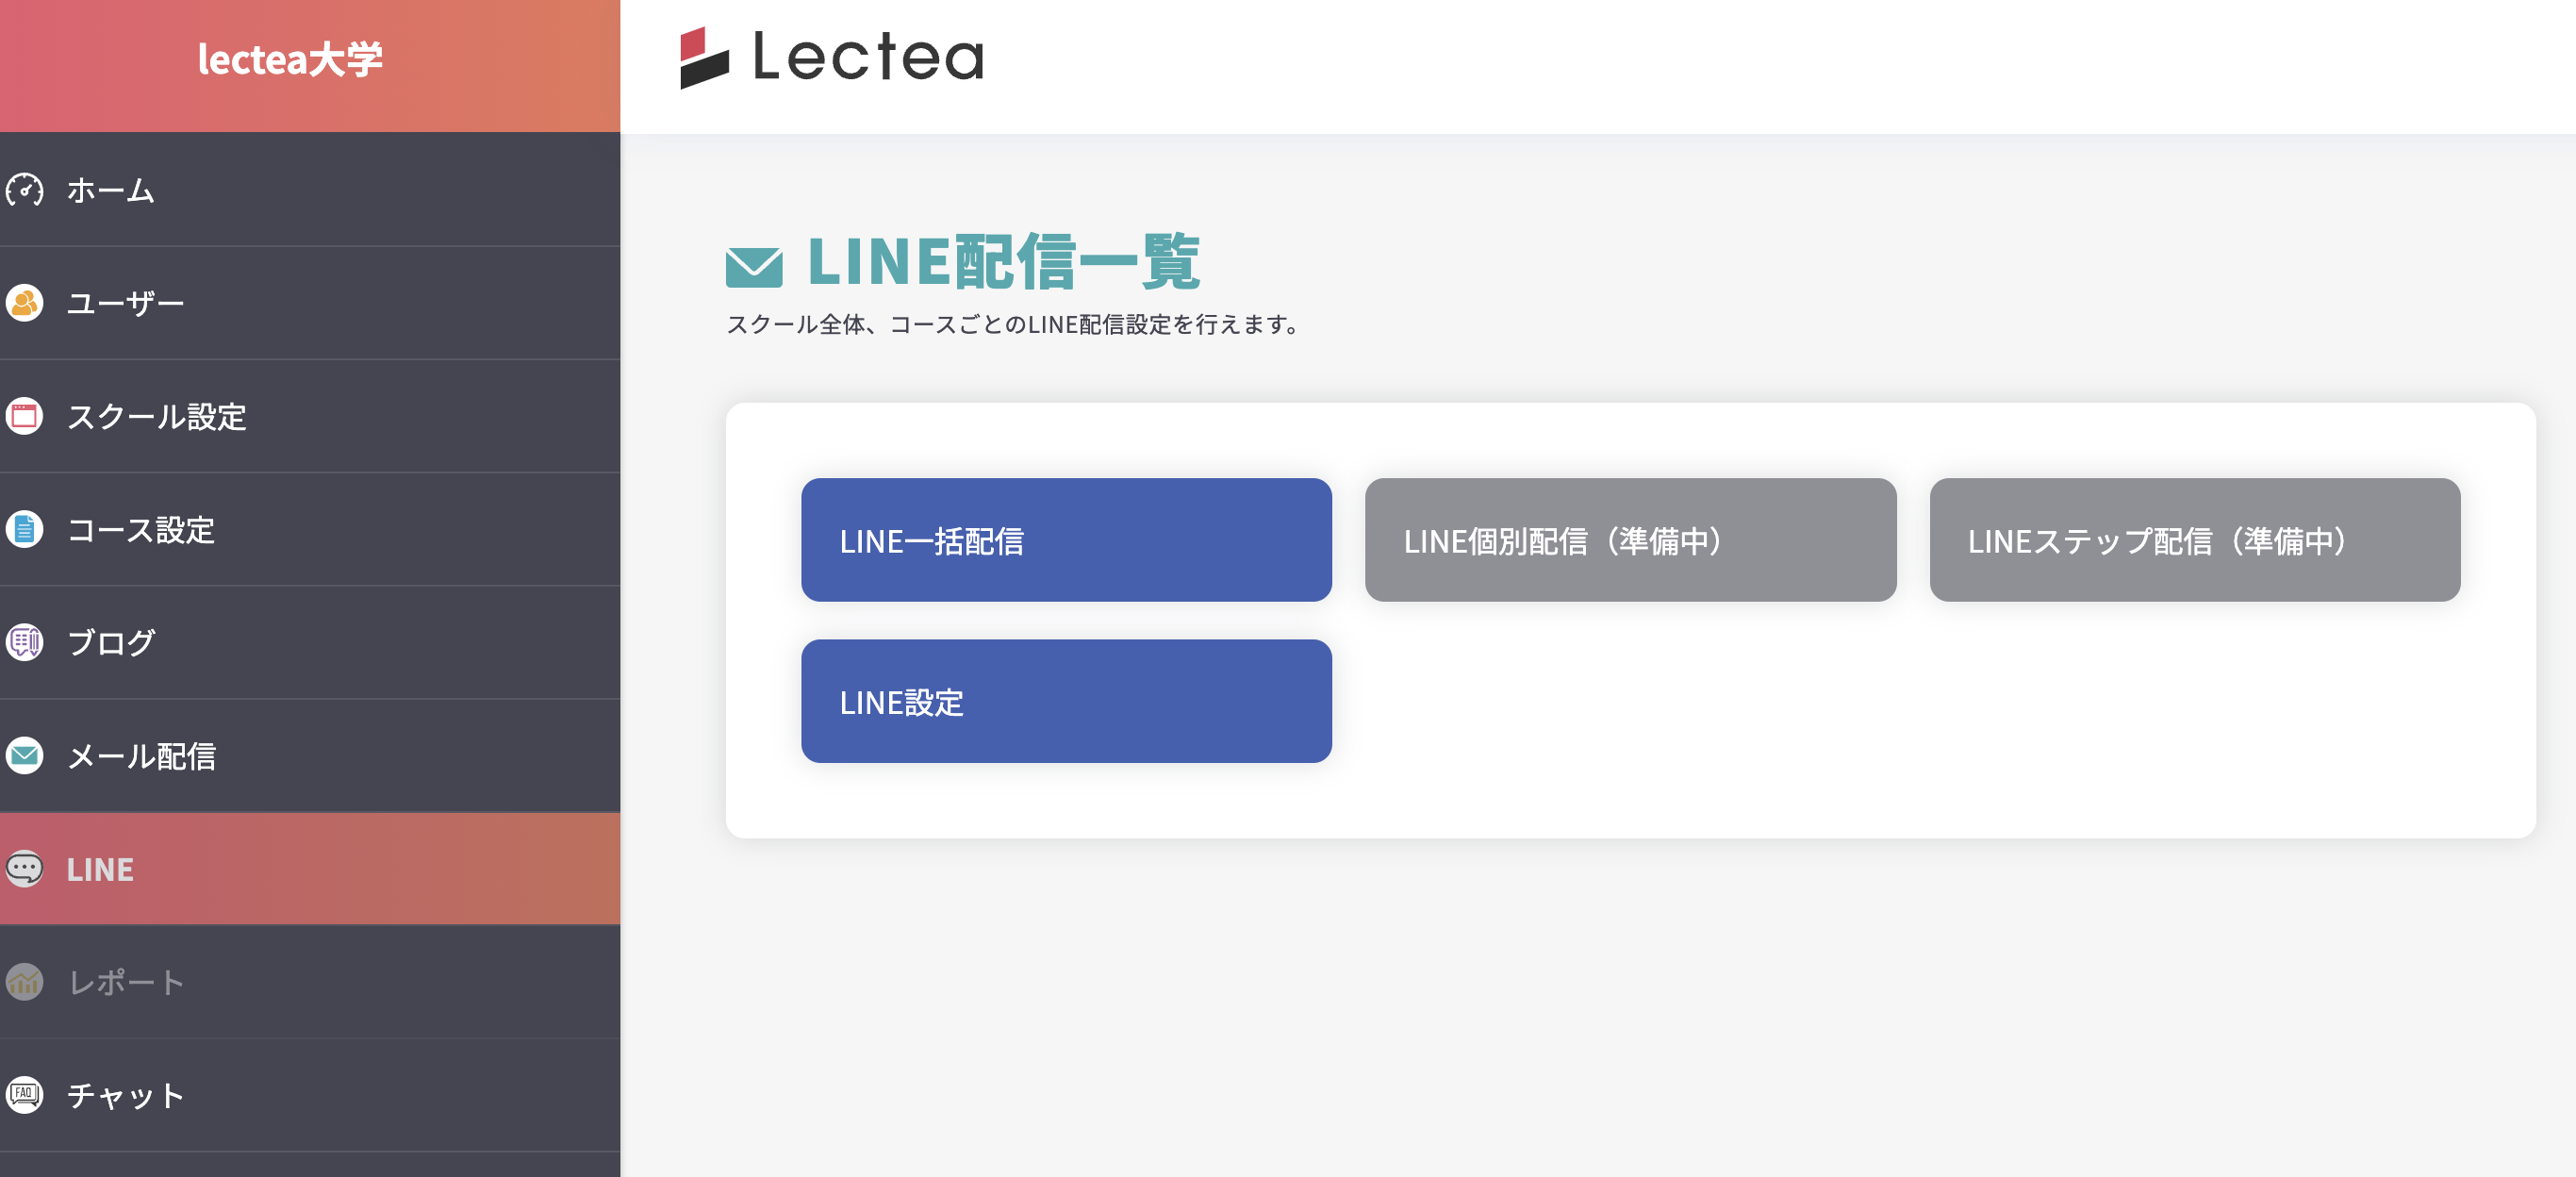Click the LINE speech bubble icon

(24, 868)
